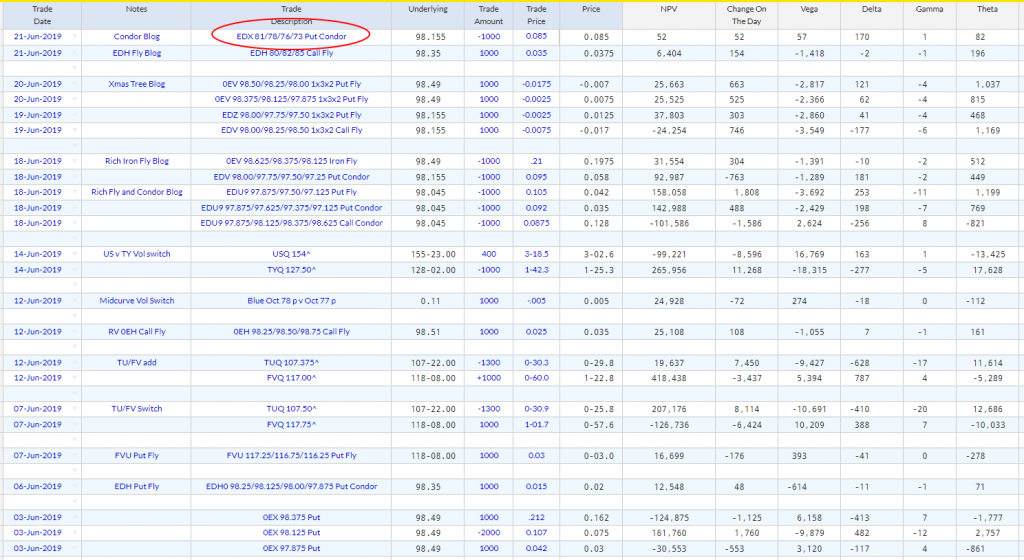Select underlying value 128-02.00
The width and height of the screenshot is (1024, 560).
pos(433,270)
